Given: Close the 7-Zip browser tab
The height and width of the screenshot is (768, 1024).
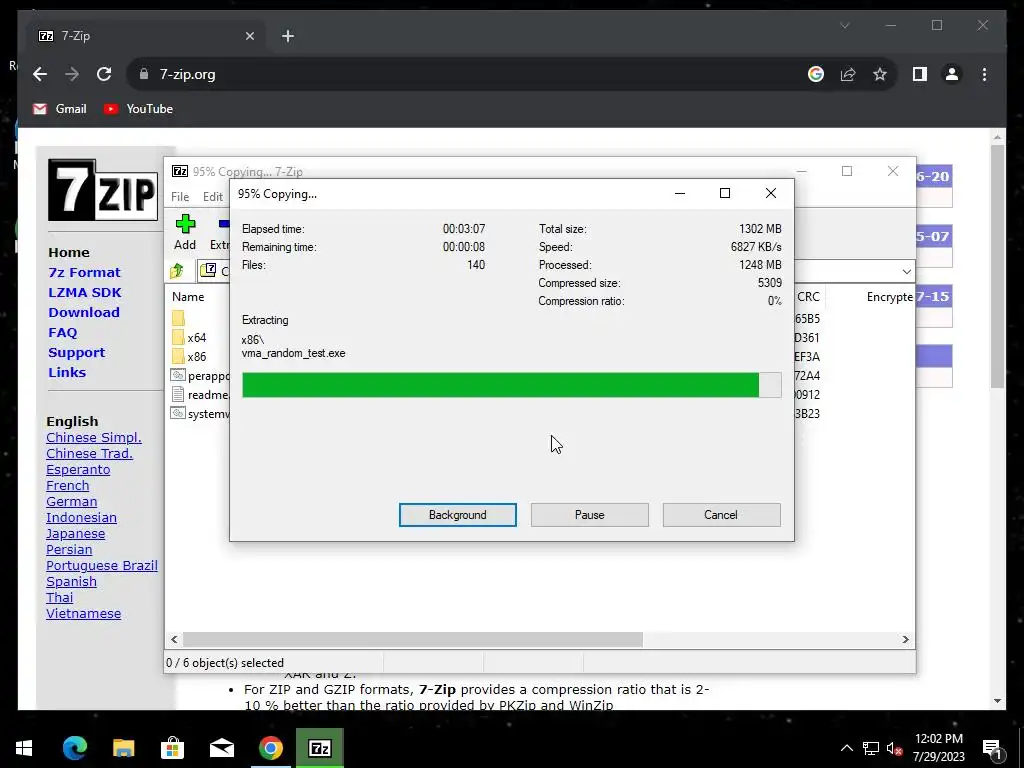Looking at the screenshot, I should pyautogui.click(x=249, y=36).
